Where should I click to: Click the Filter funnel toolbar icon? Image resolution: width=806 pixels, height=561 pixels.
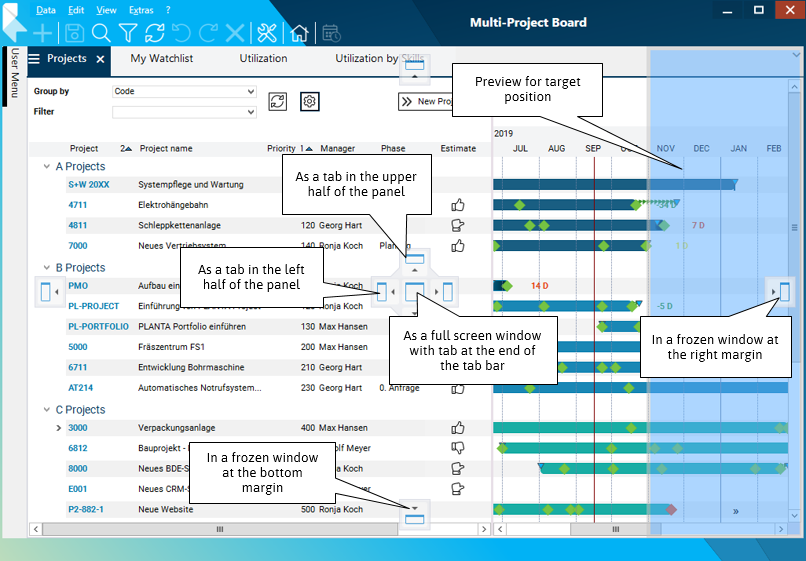[x=128, y=33]
